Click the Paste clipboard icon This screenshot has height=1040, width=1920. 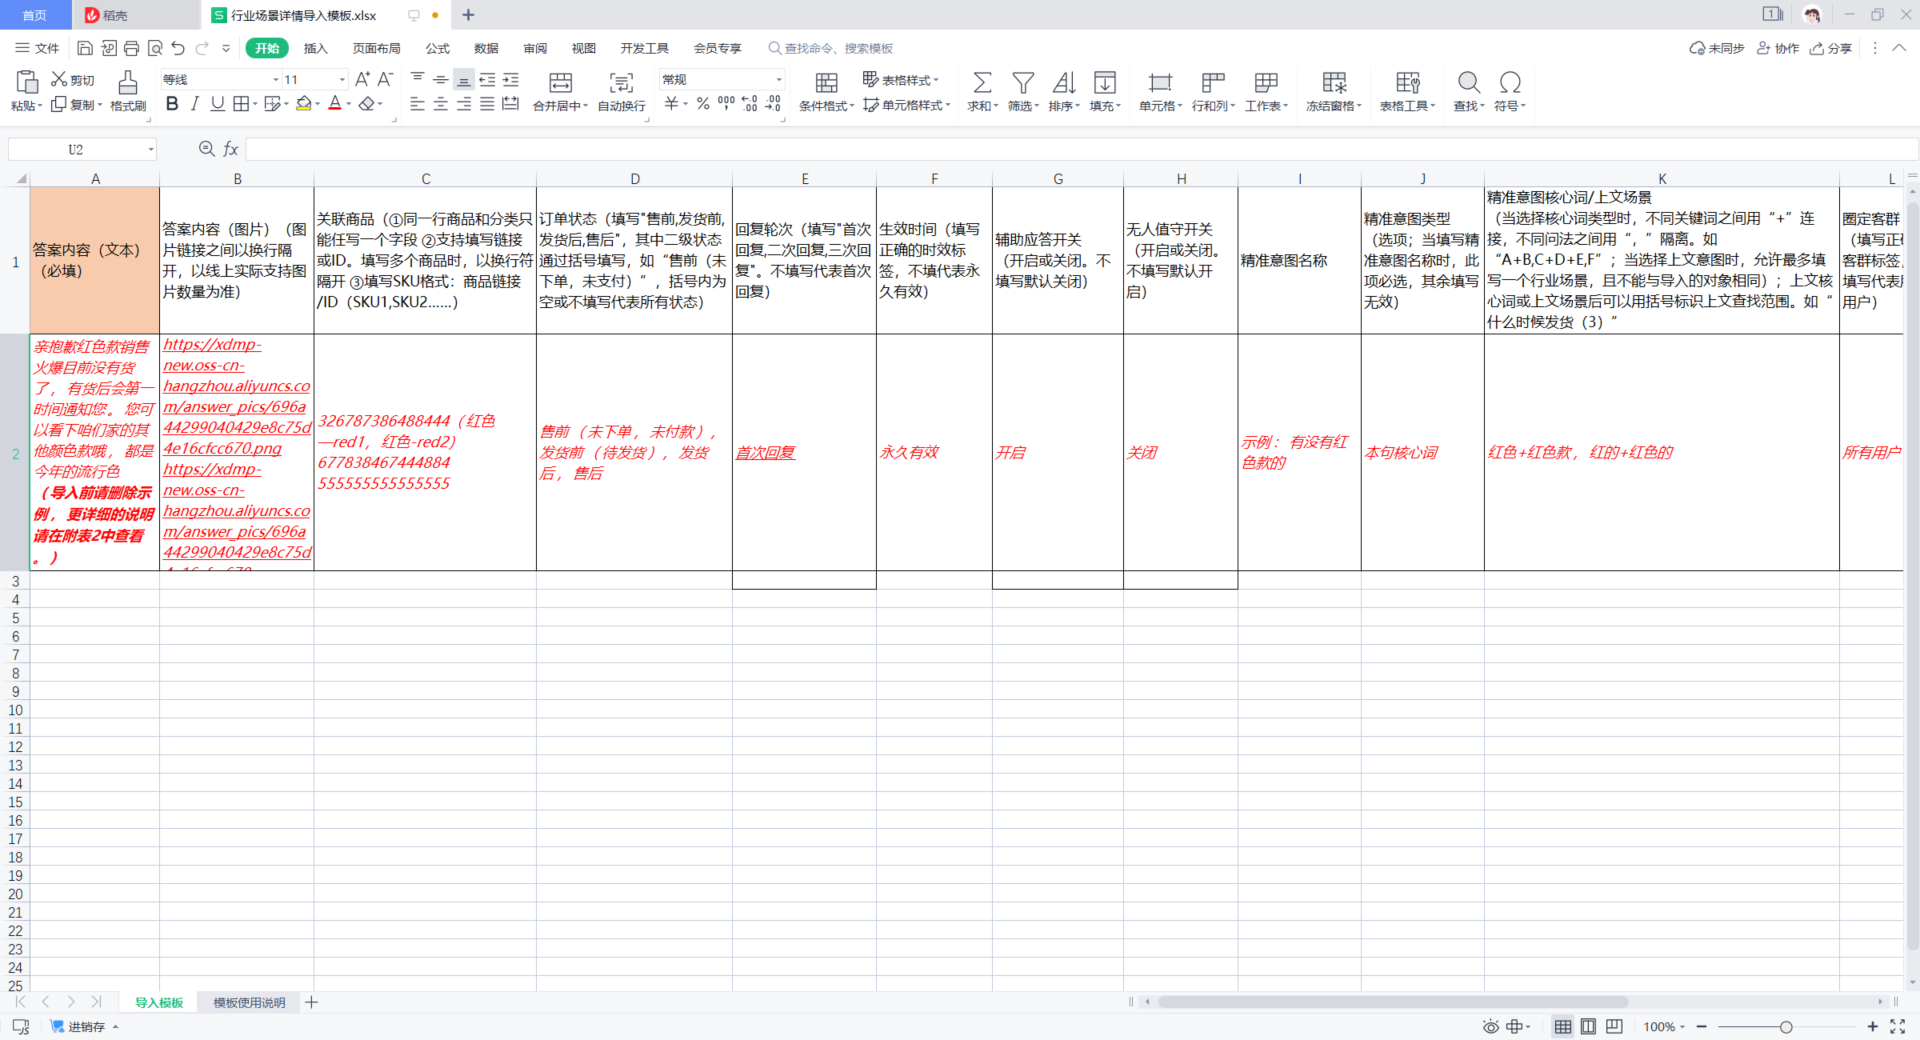click(27, 82)
